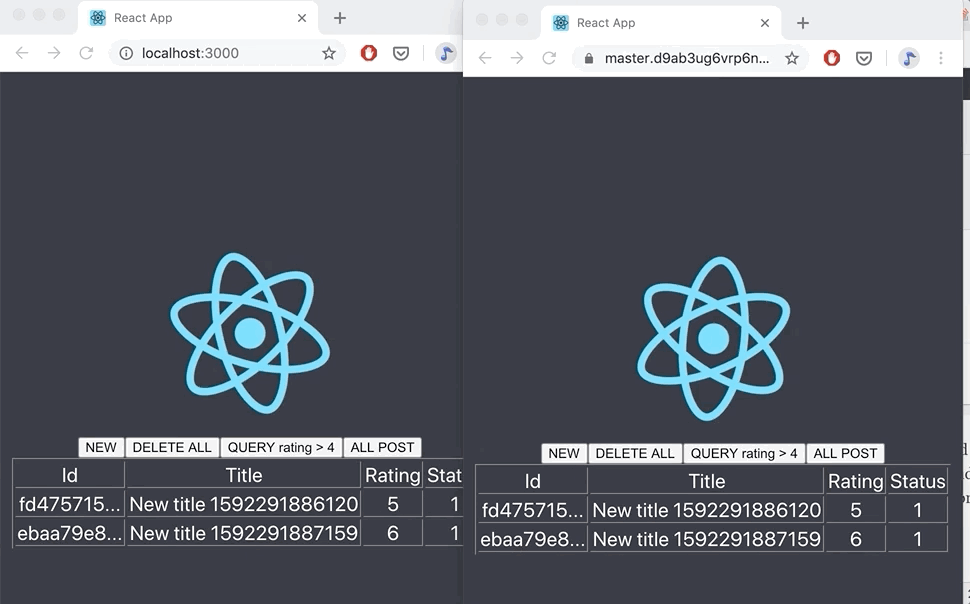Screen dimensions: 970x604
Task: Click NEW button in localhost window
Action: click(x=101, y=447)
